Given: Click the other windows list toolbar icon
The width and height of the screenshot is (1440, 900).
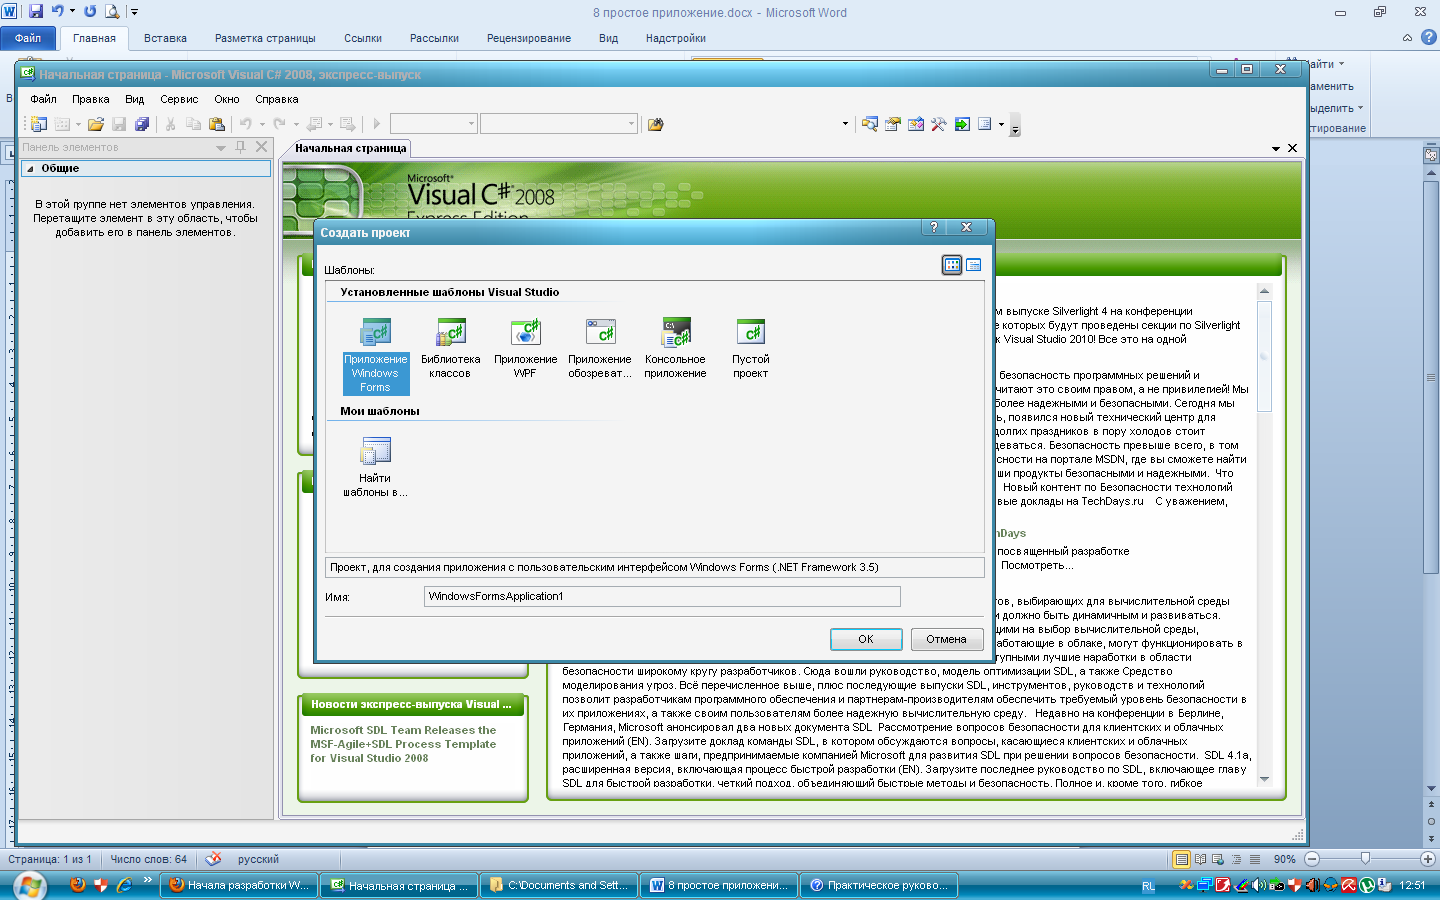Looking at the screenshot, I should point(985,124).
